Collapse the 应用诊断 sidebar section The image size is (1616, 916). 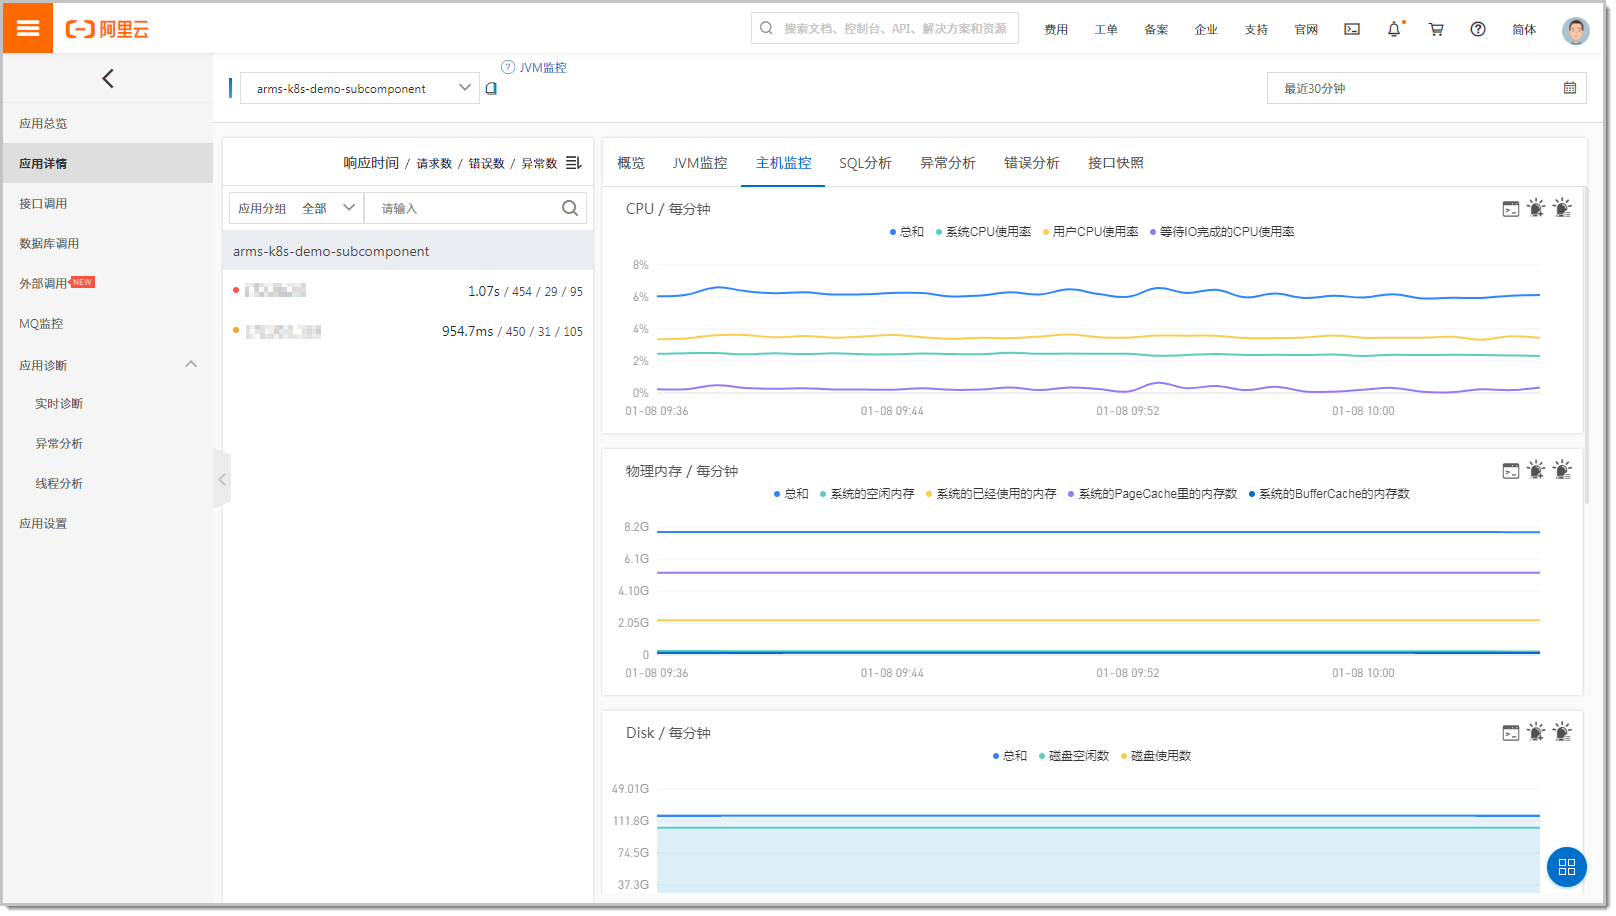click(x=190, y=365)
